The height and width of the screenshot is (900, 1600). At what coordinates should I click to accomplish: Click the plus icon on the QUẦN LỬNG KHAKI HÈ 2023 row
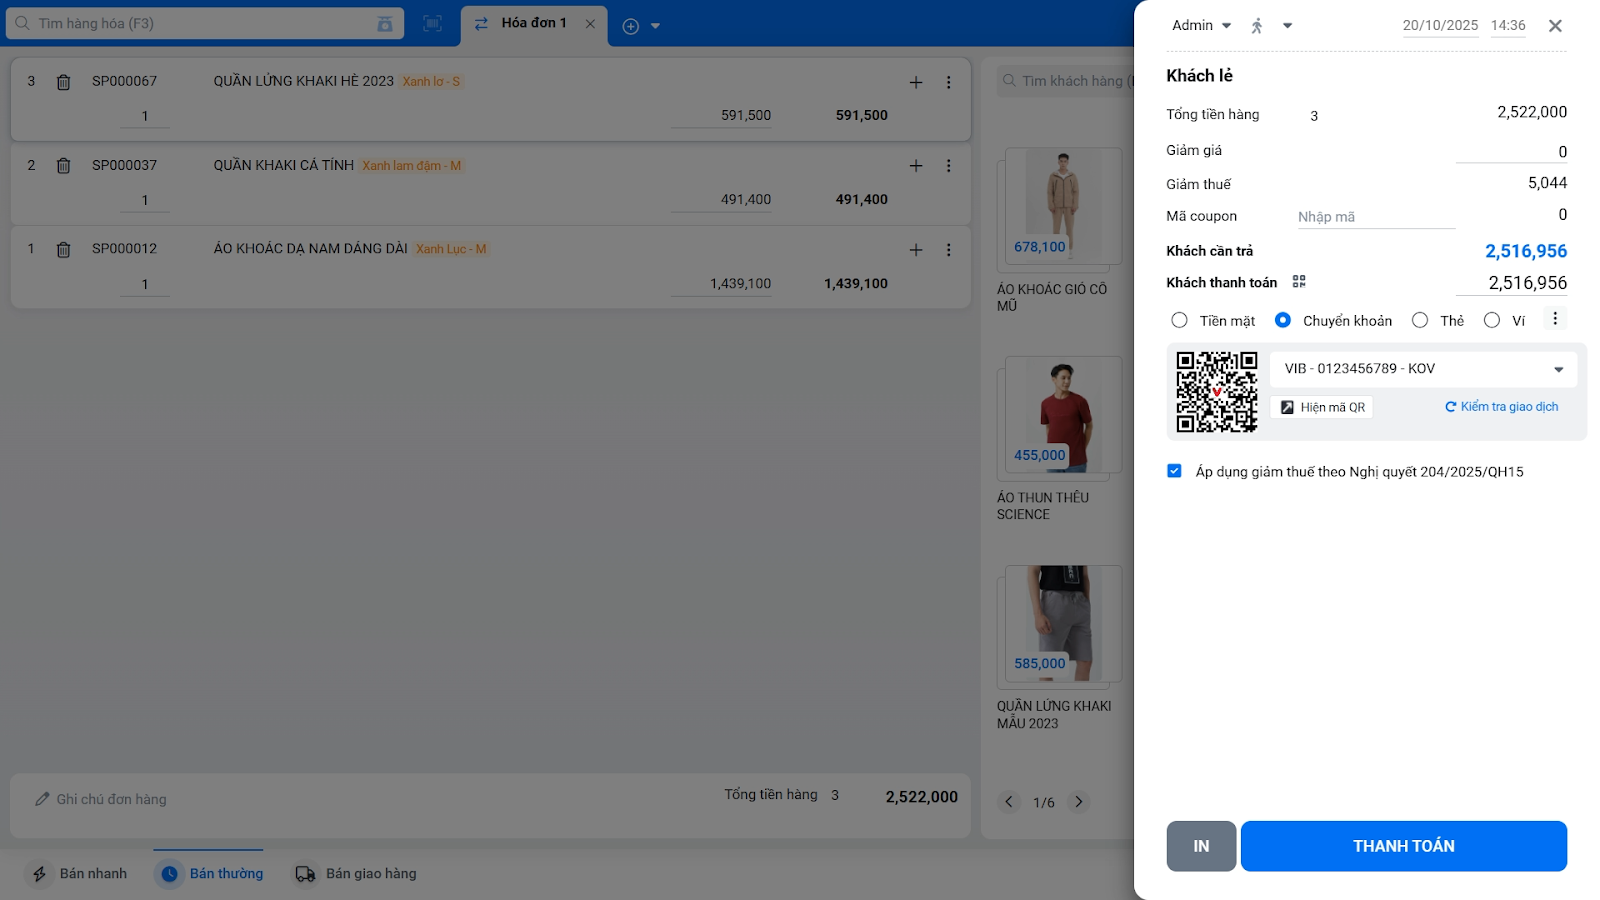coord(916,82)
